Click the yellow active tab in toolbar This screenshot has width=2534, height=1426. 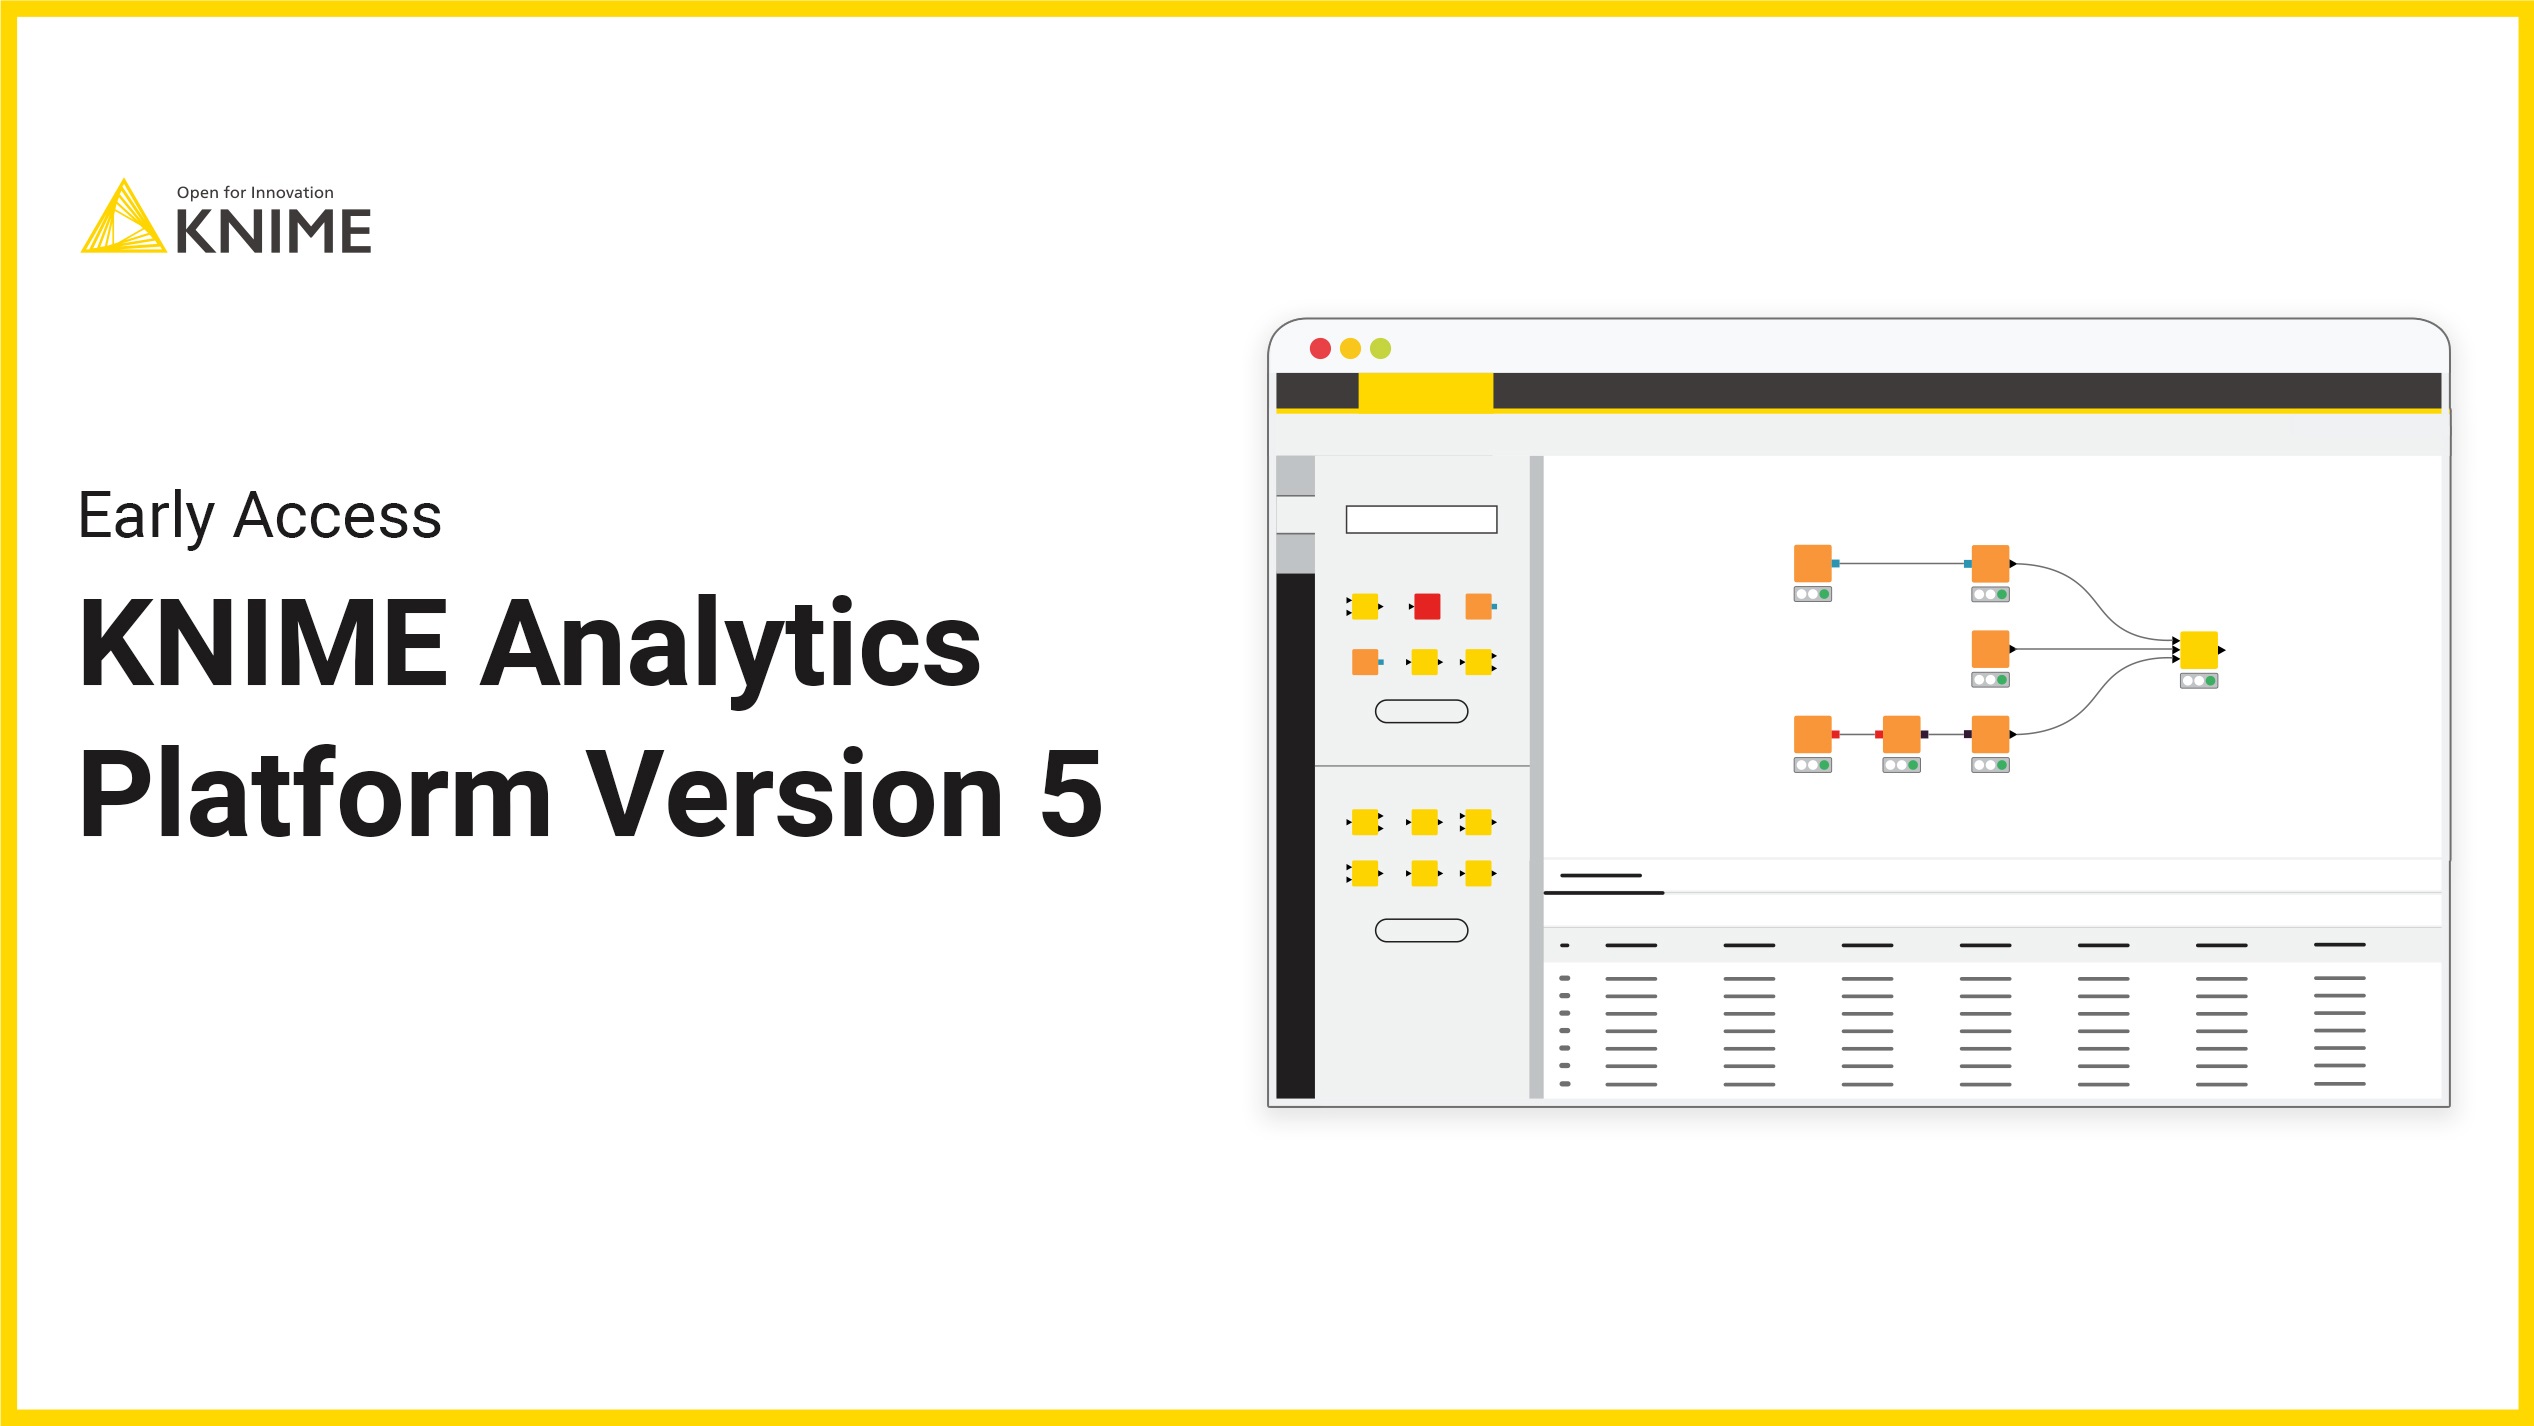click(1425, 392)
